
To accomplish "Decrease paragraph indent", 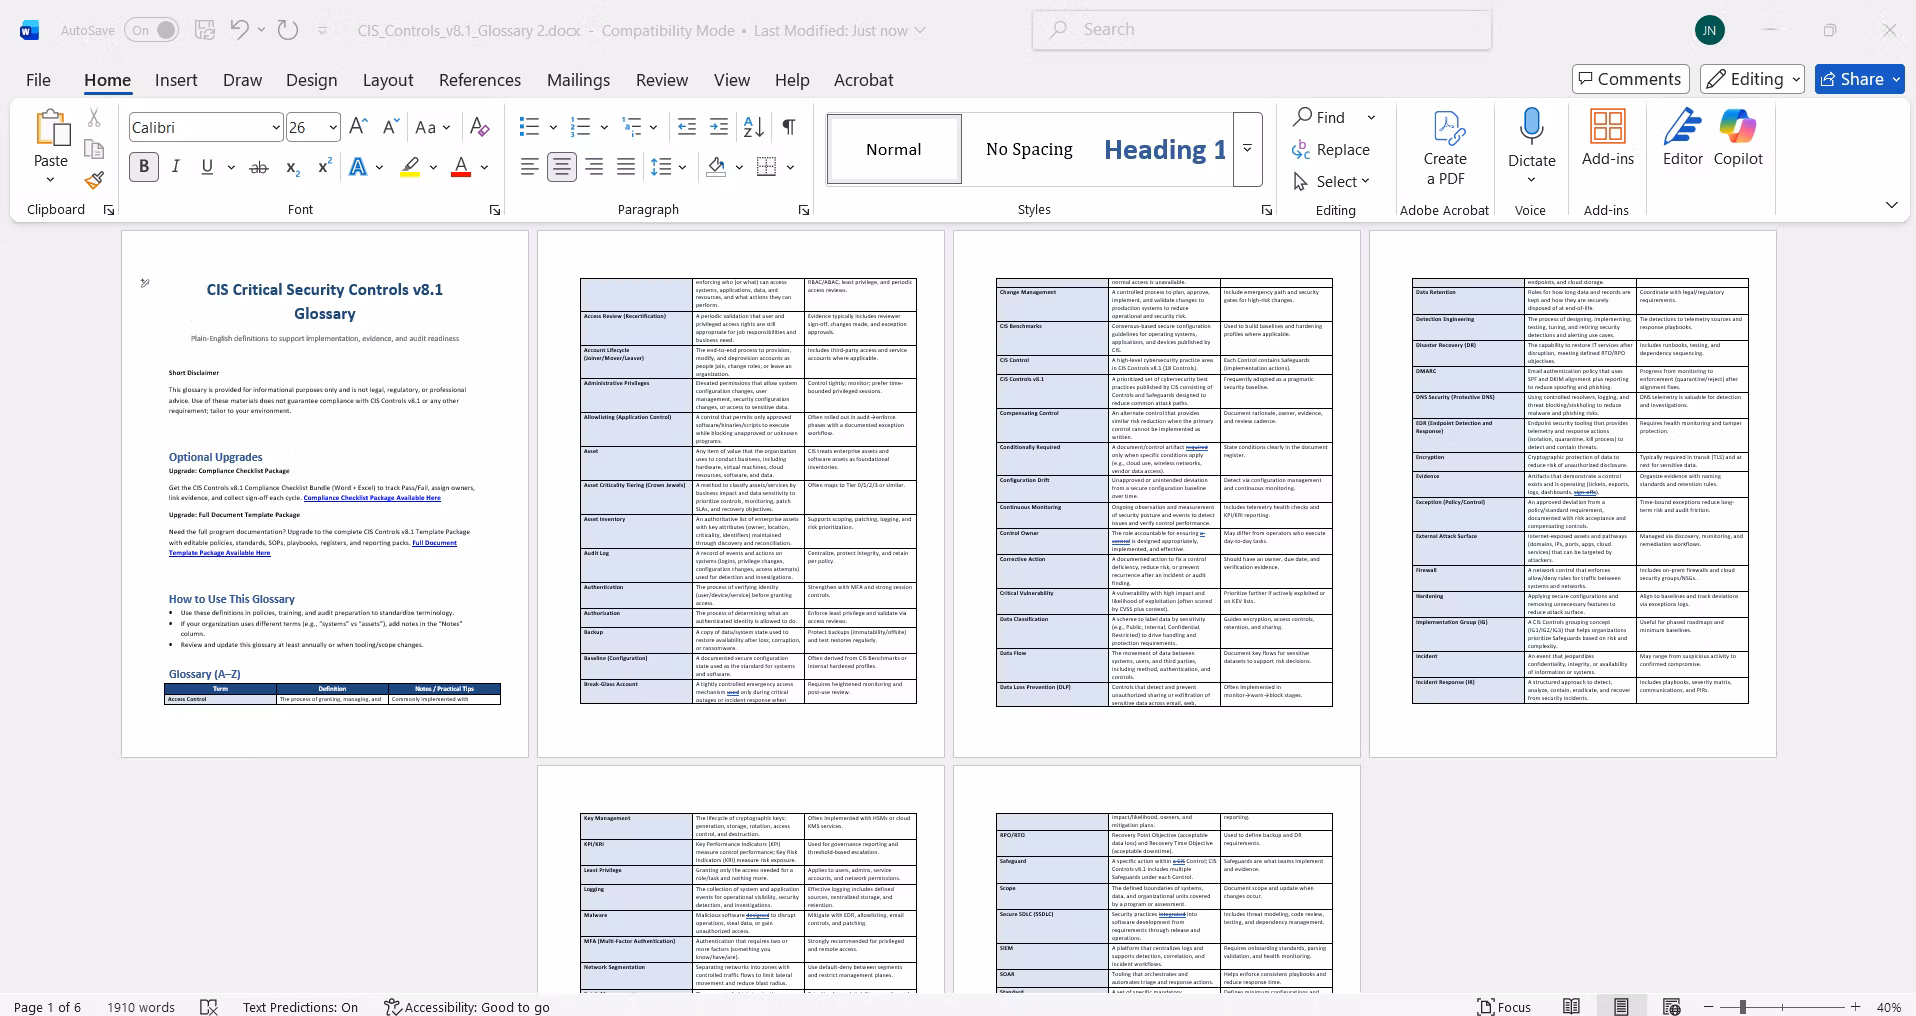I will pyautogui.click(x=687, y=127).
